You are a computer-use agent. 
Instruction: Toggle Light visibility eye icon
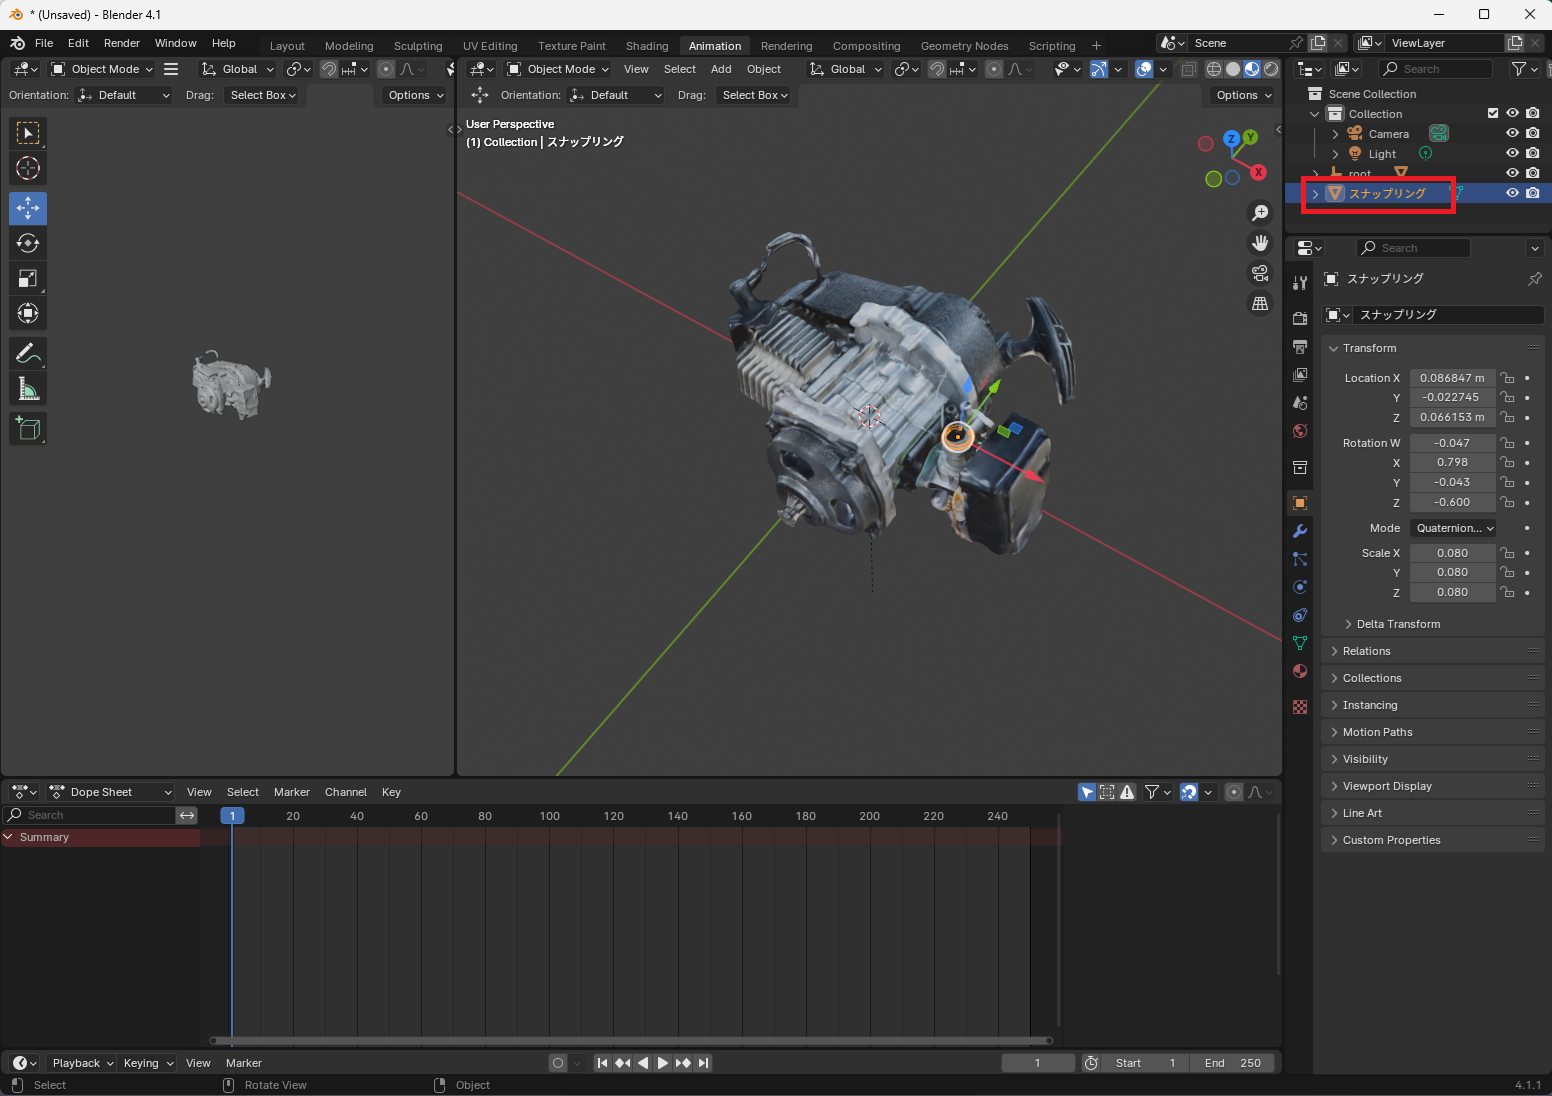click(x=1512, y=153)
